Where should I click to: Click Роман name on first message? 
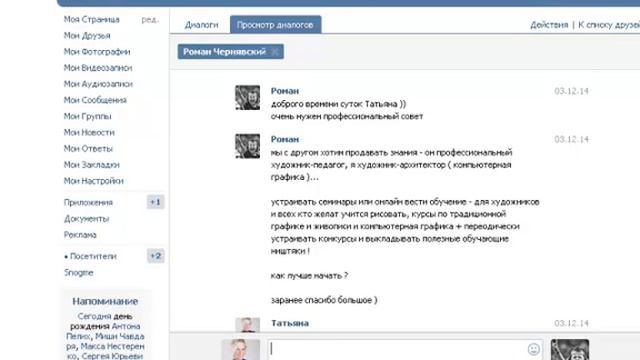coord(285,91)
